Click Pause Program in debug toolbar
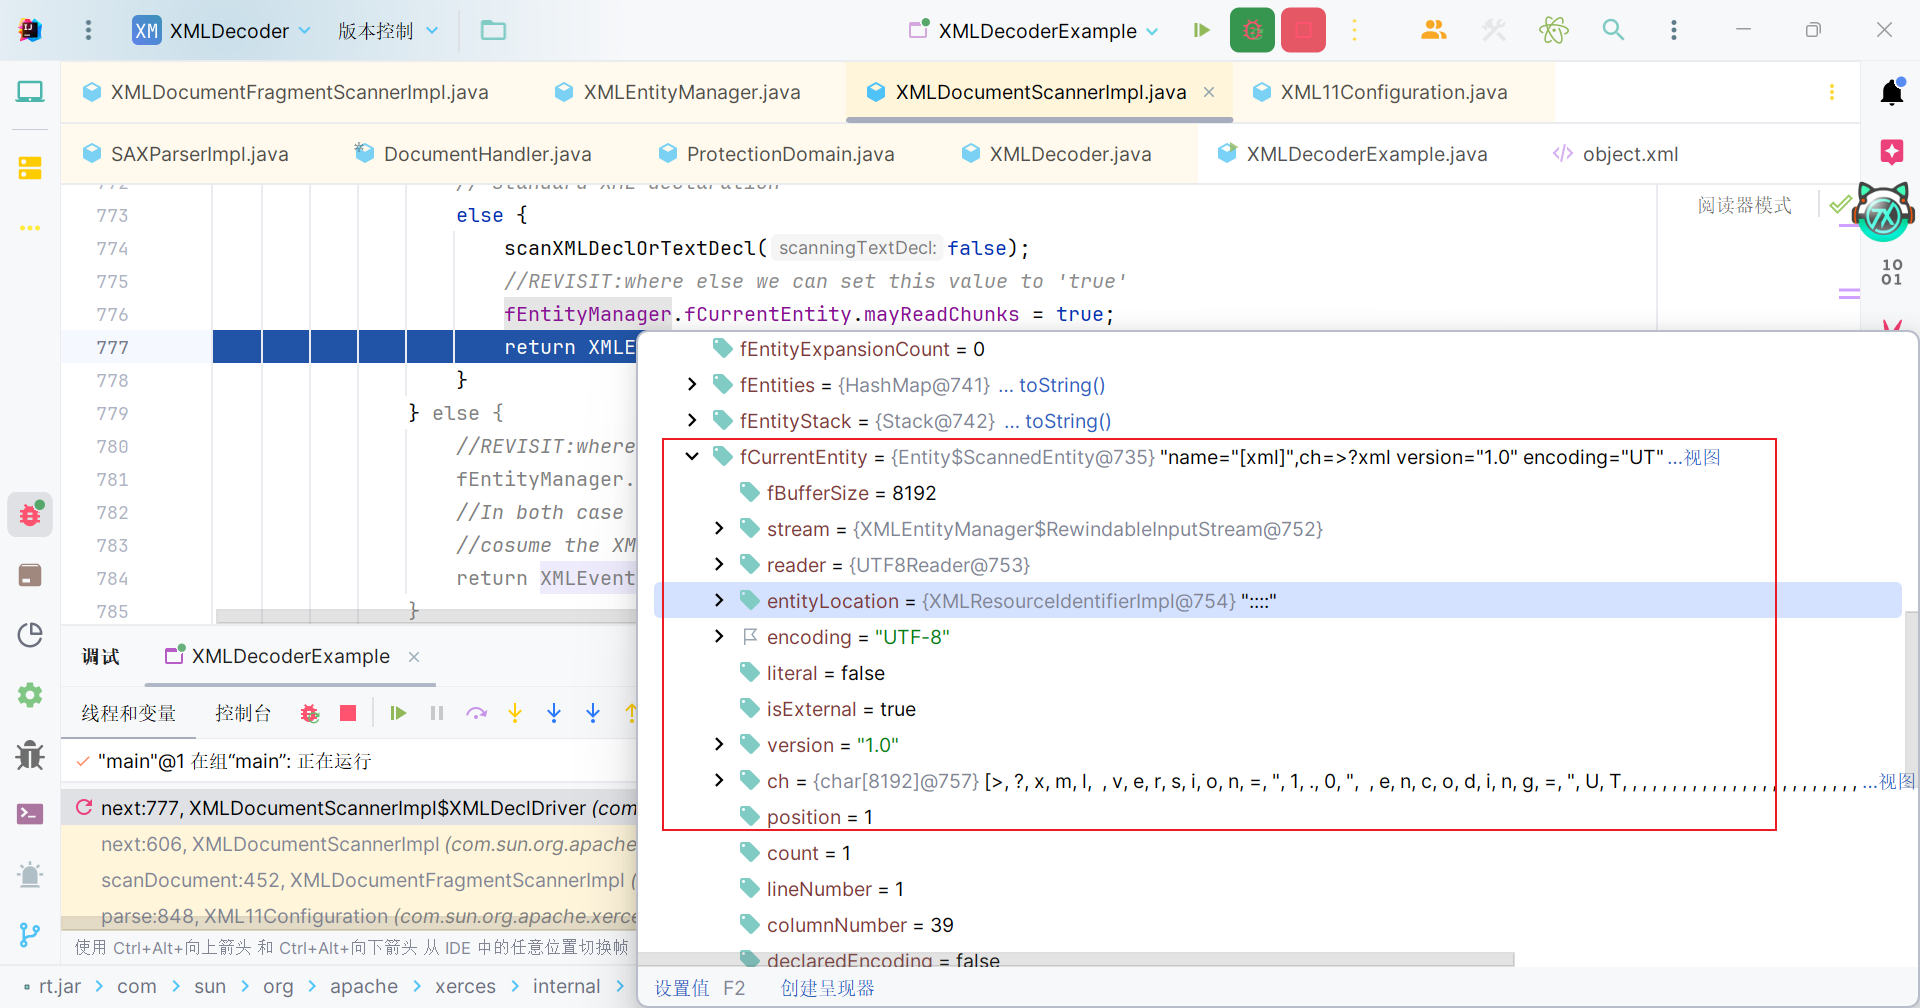Screen dimensions: 1920x1008 pyautogui.click(x=437, y=713)
